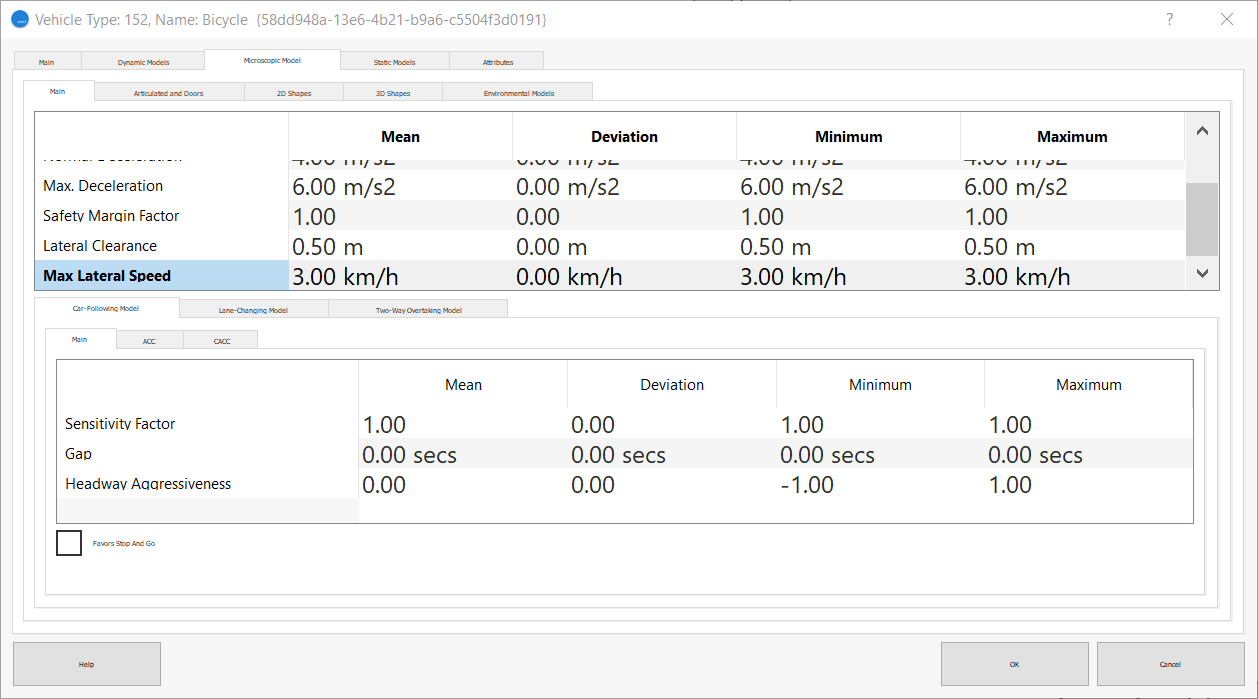The width and height of the screenshot is (1258, 699).
Task: Click the scroll down arrow of parameters table
Action: 1202,273
